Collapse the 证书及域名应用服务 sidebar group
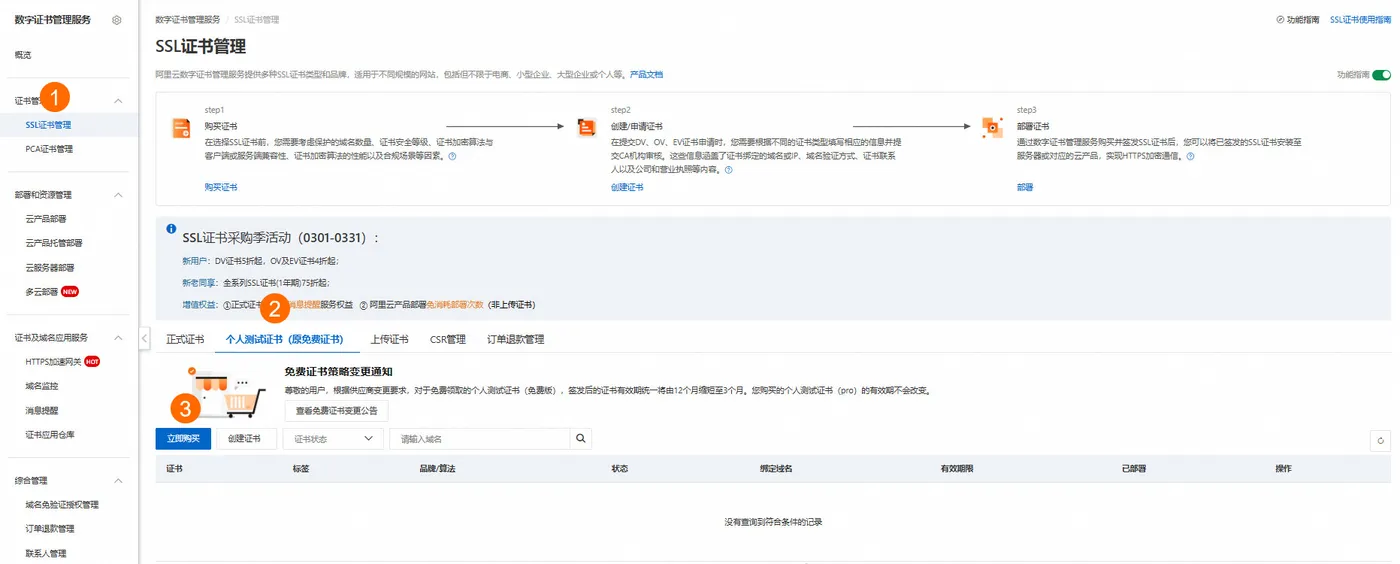The image size is (1400, 564). pyautogui.click(x=118, y=338)
